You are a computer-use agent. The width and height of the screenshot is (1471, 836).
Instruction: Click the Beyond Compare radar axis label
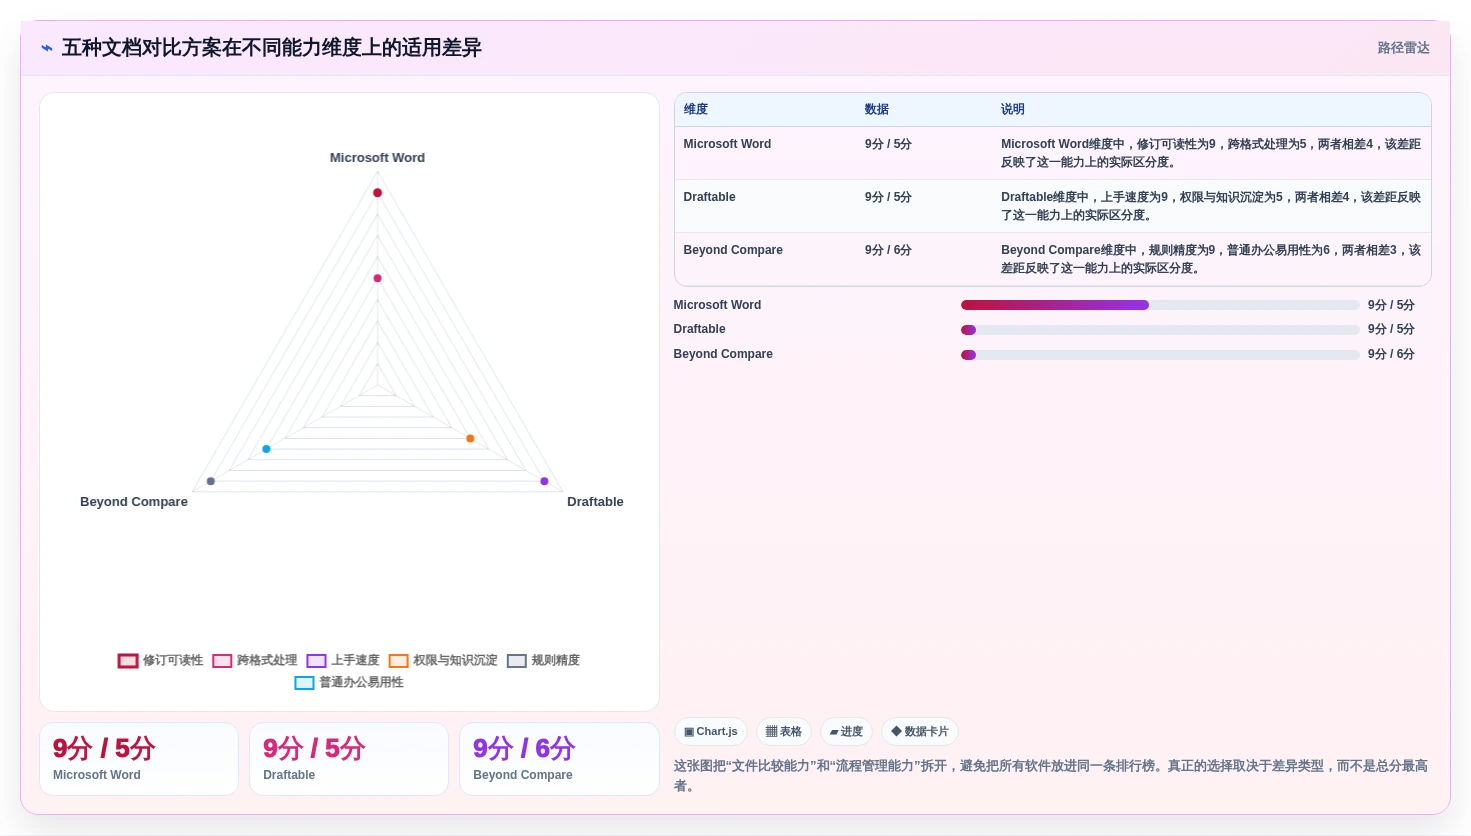click(134, 502)
